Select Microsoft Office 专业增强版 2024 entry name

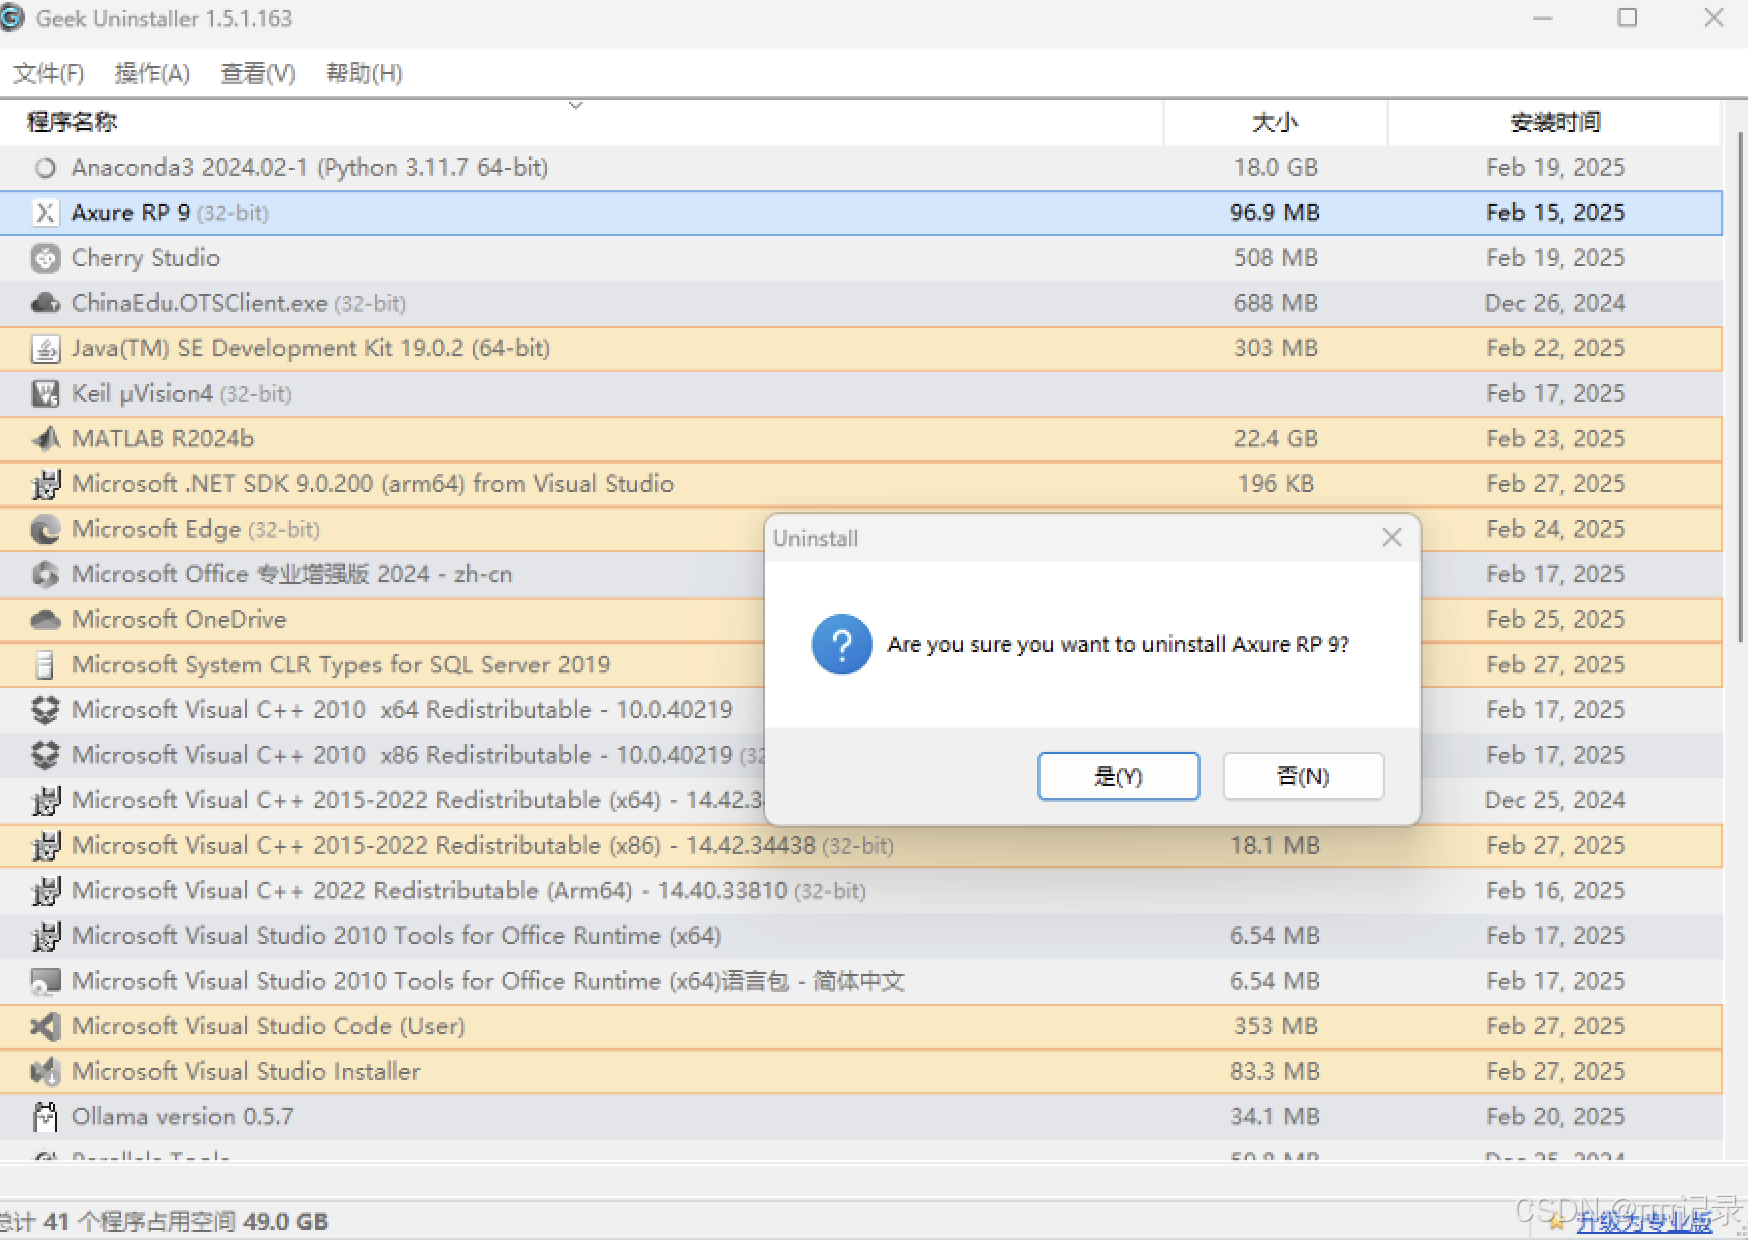(x=292, y=574)
